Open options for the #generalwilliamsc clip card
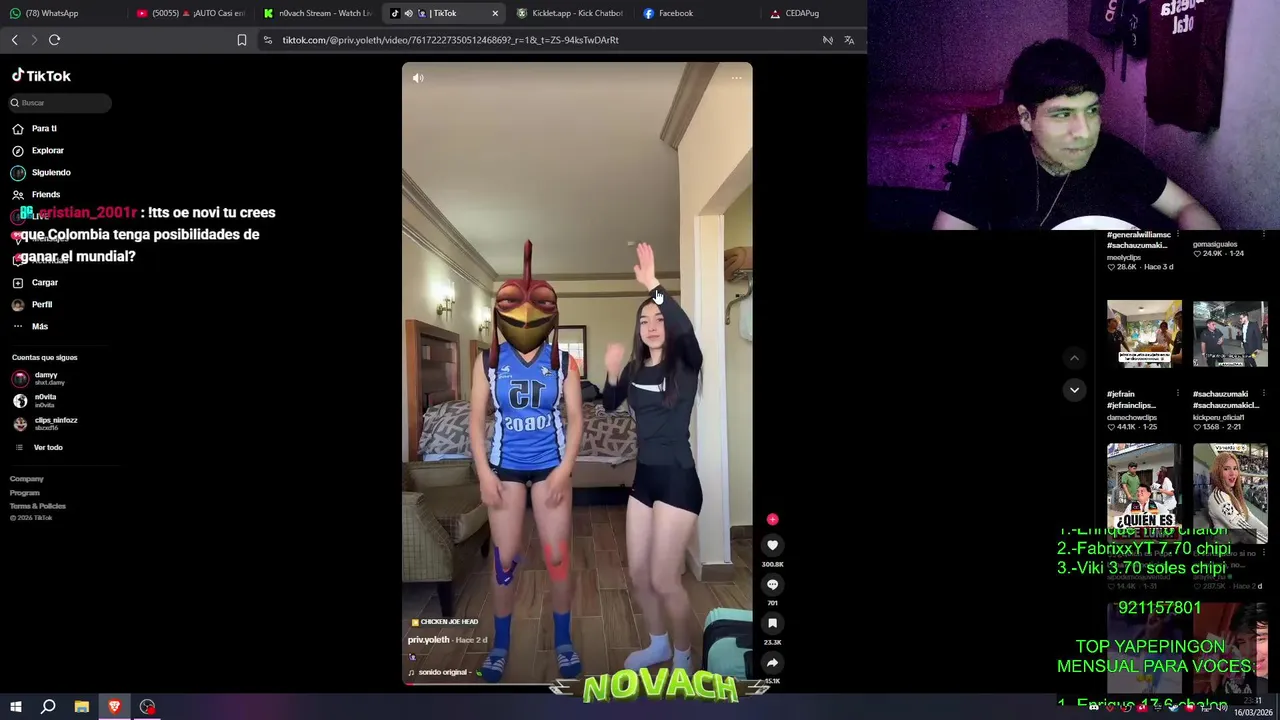 click(1178, 235)
